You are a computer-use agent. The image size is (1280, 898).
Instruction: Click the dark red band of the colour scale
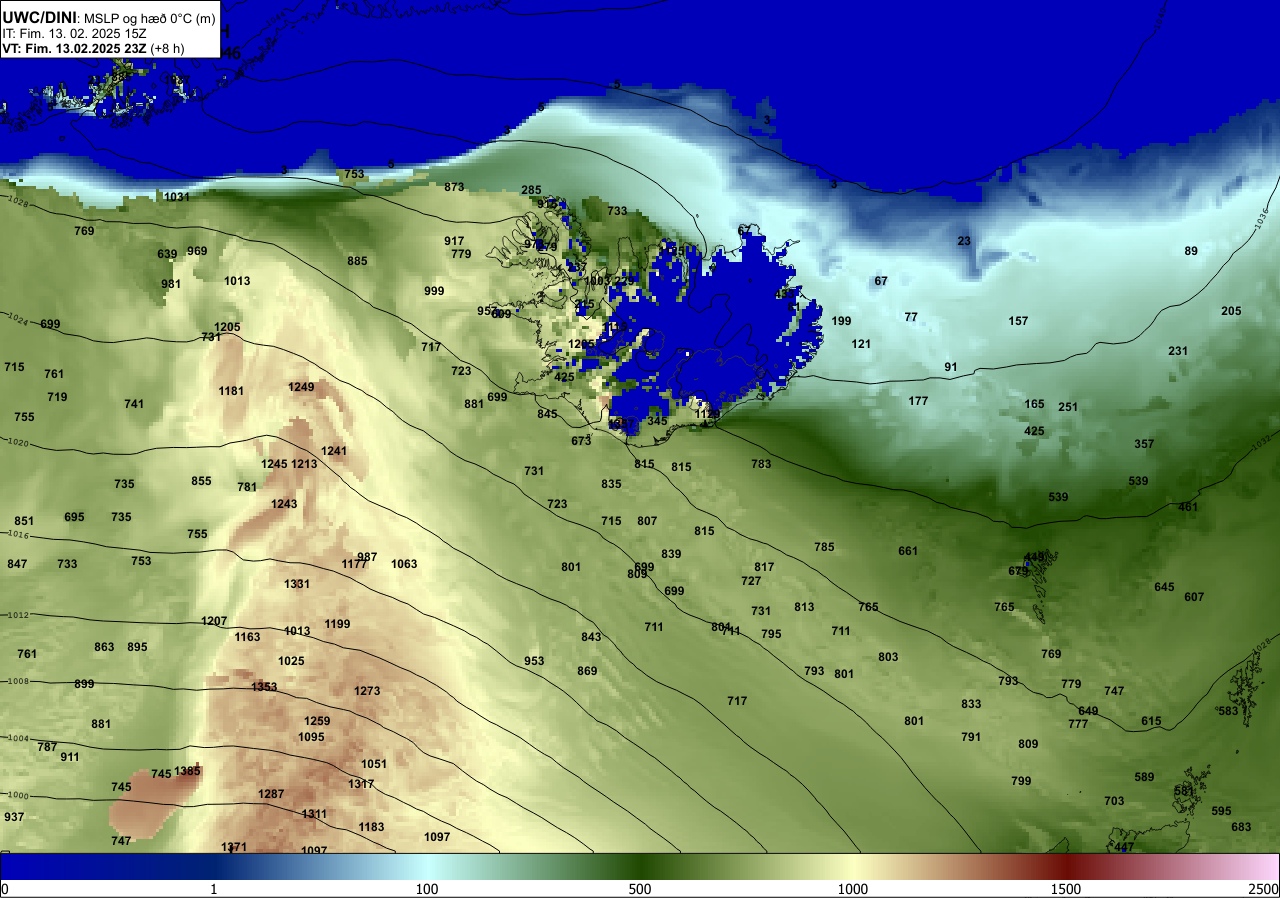[x=1066, y=866]
